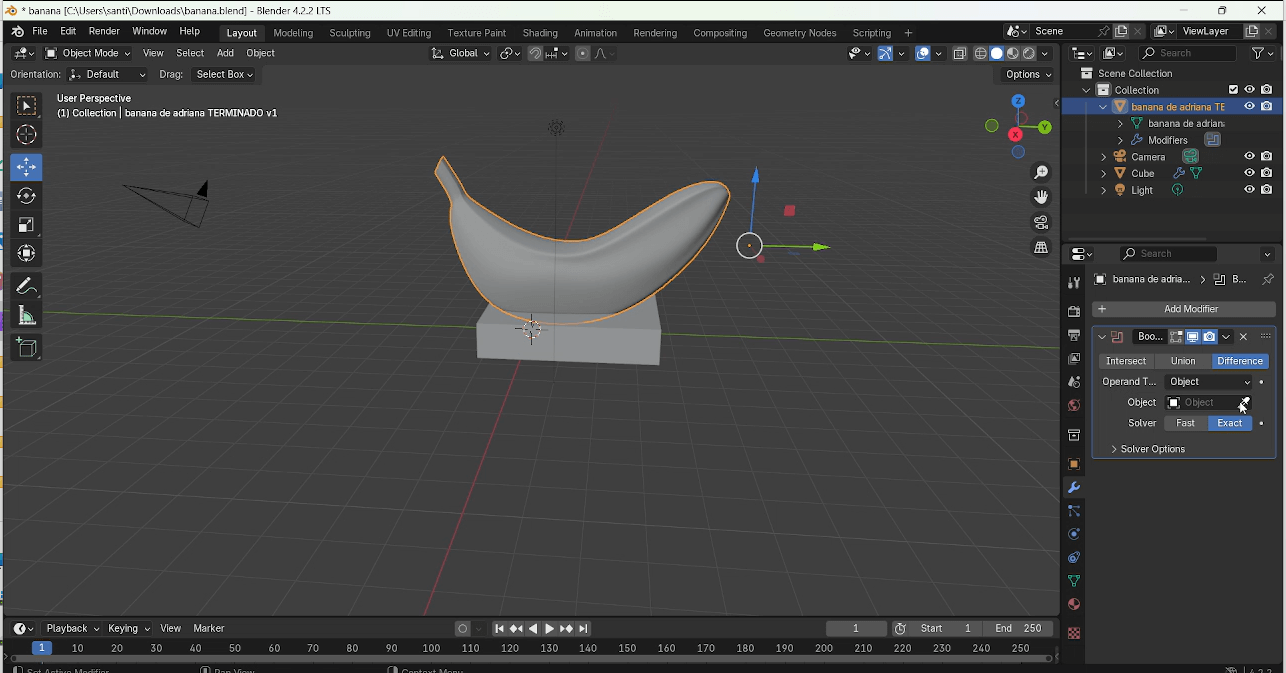
Task: Activate the Scale tool
Action: coord(26,225)
